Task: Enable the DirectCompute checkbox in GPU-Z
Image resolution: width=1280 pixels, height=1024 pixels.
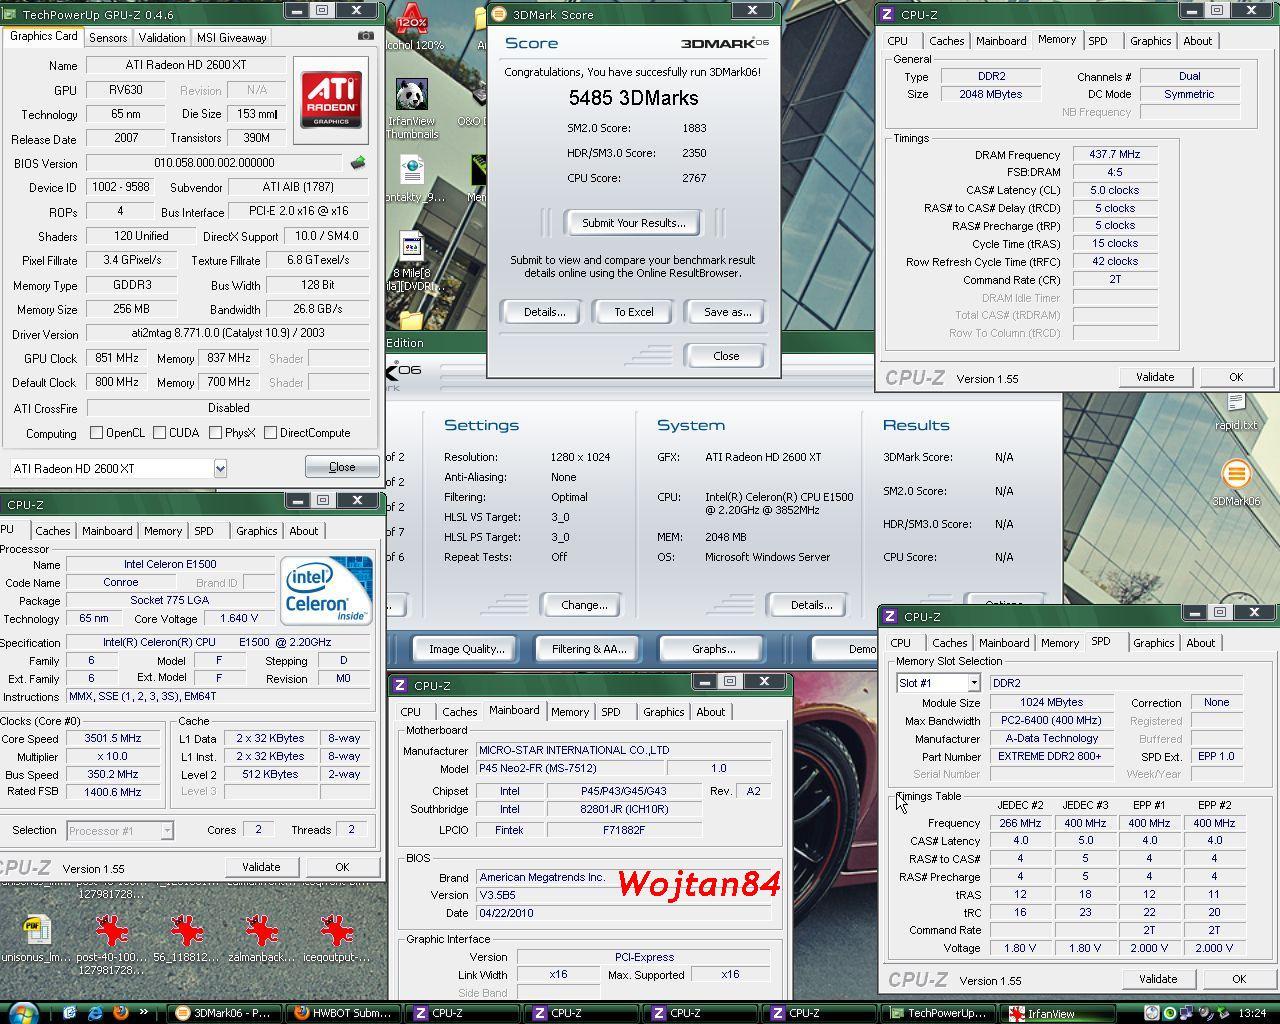Action: pyautogui.click(x=270, y=433)
